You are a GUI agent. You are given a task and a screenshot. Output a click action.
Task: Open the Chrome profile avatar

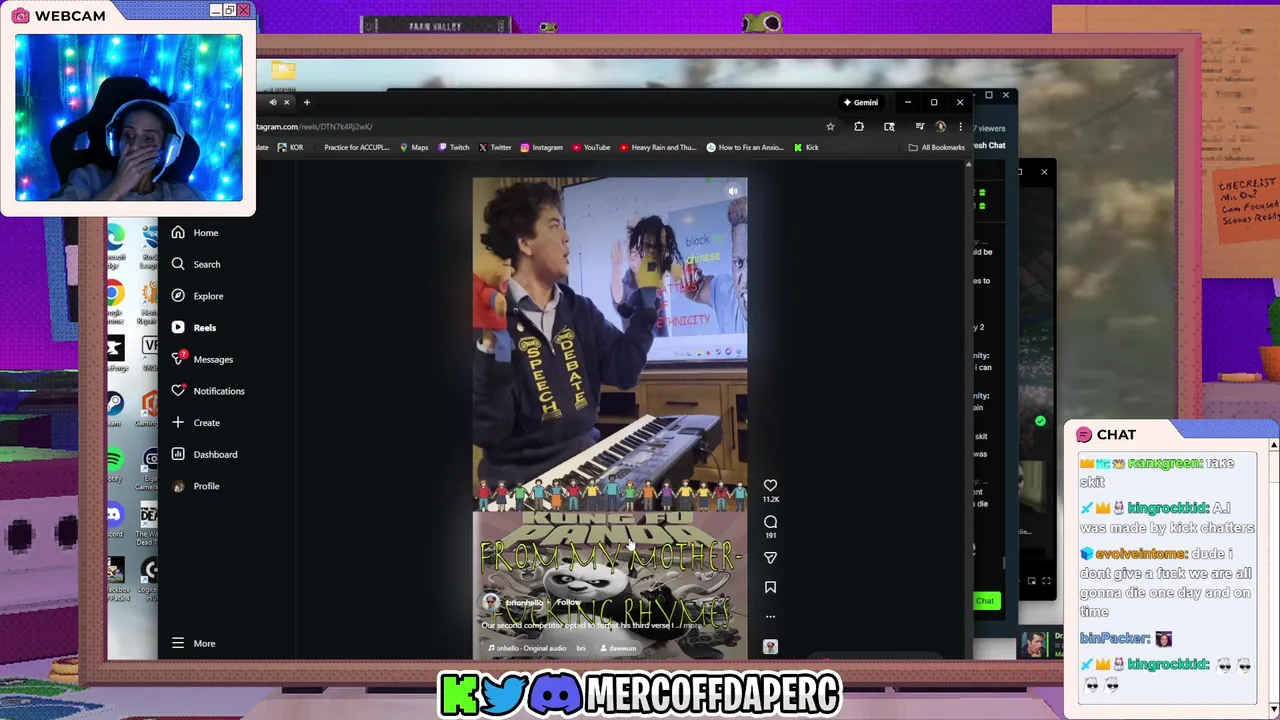click(x=940, y=127)
